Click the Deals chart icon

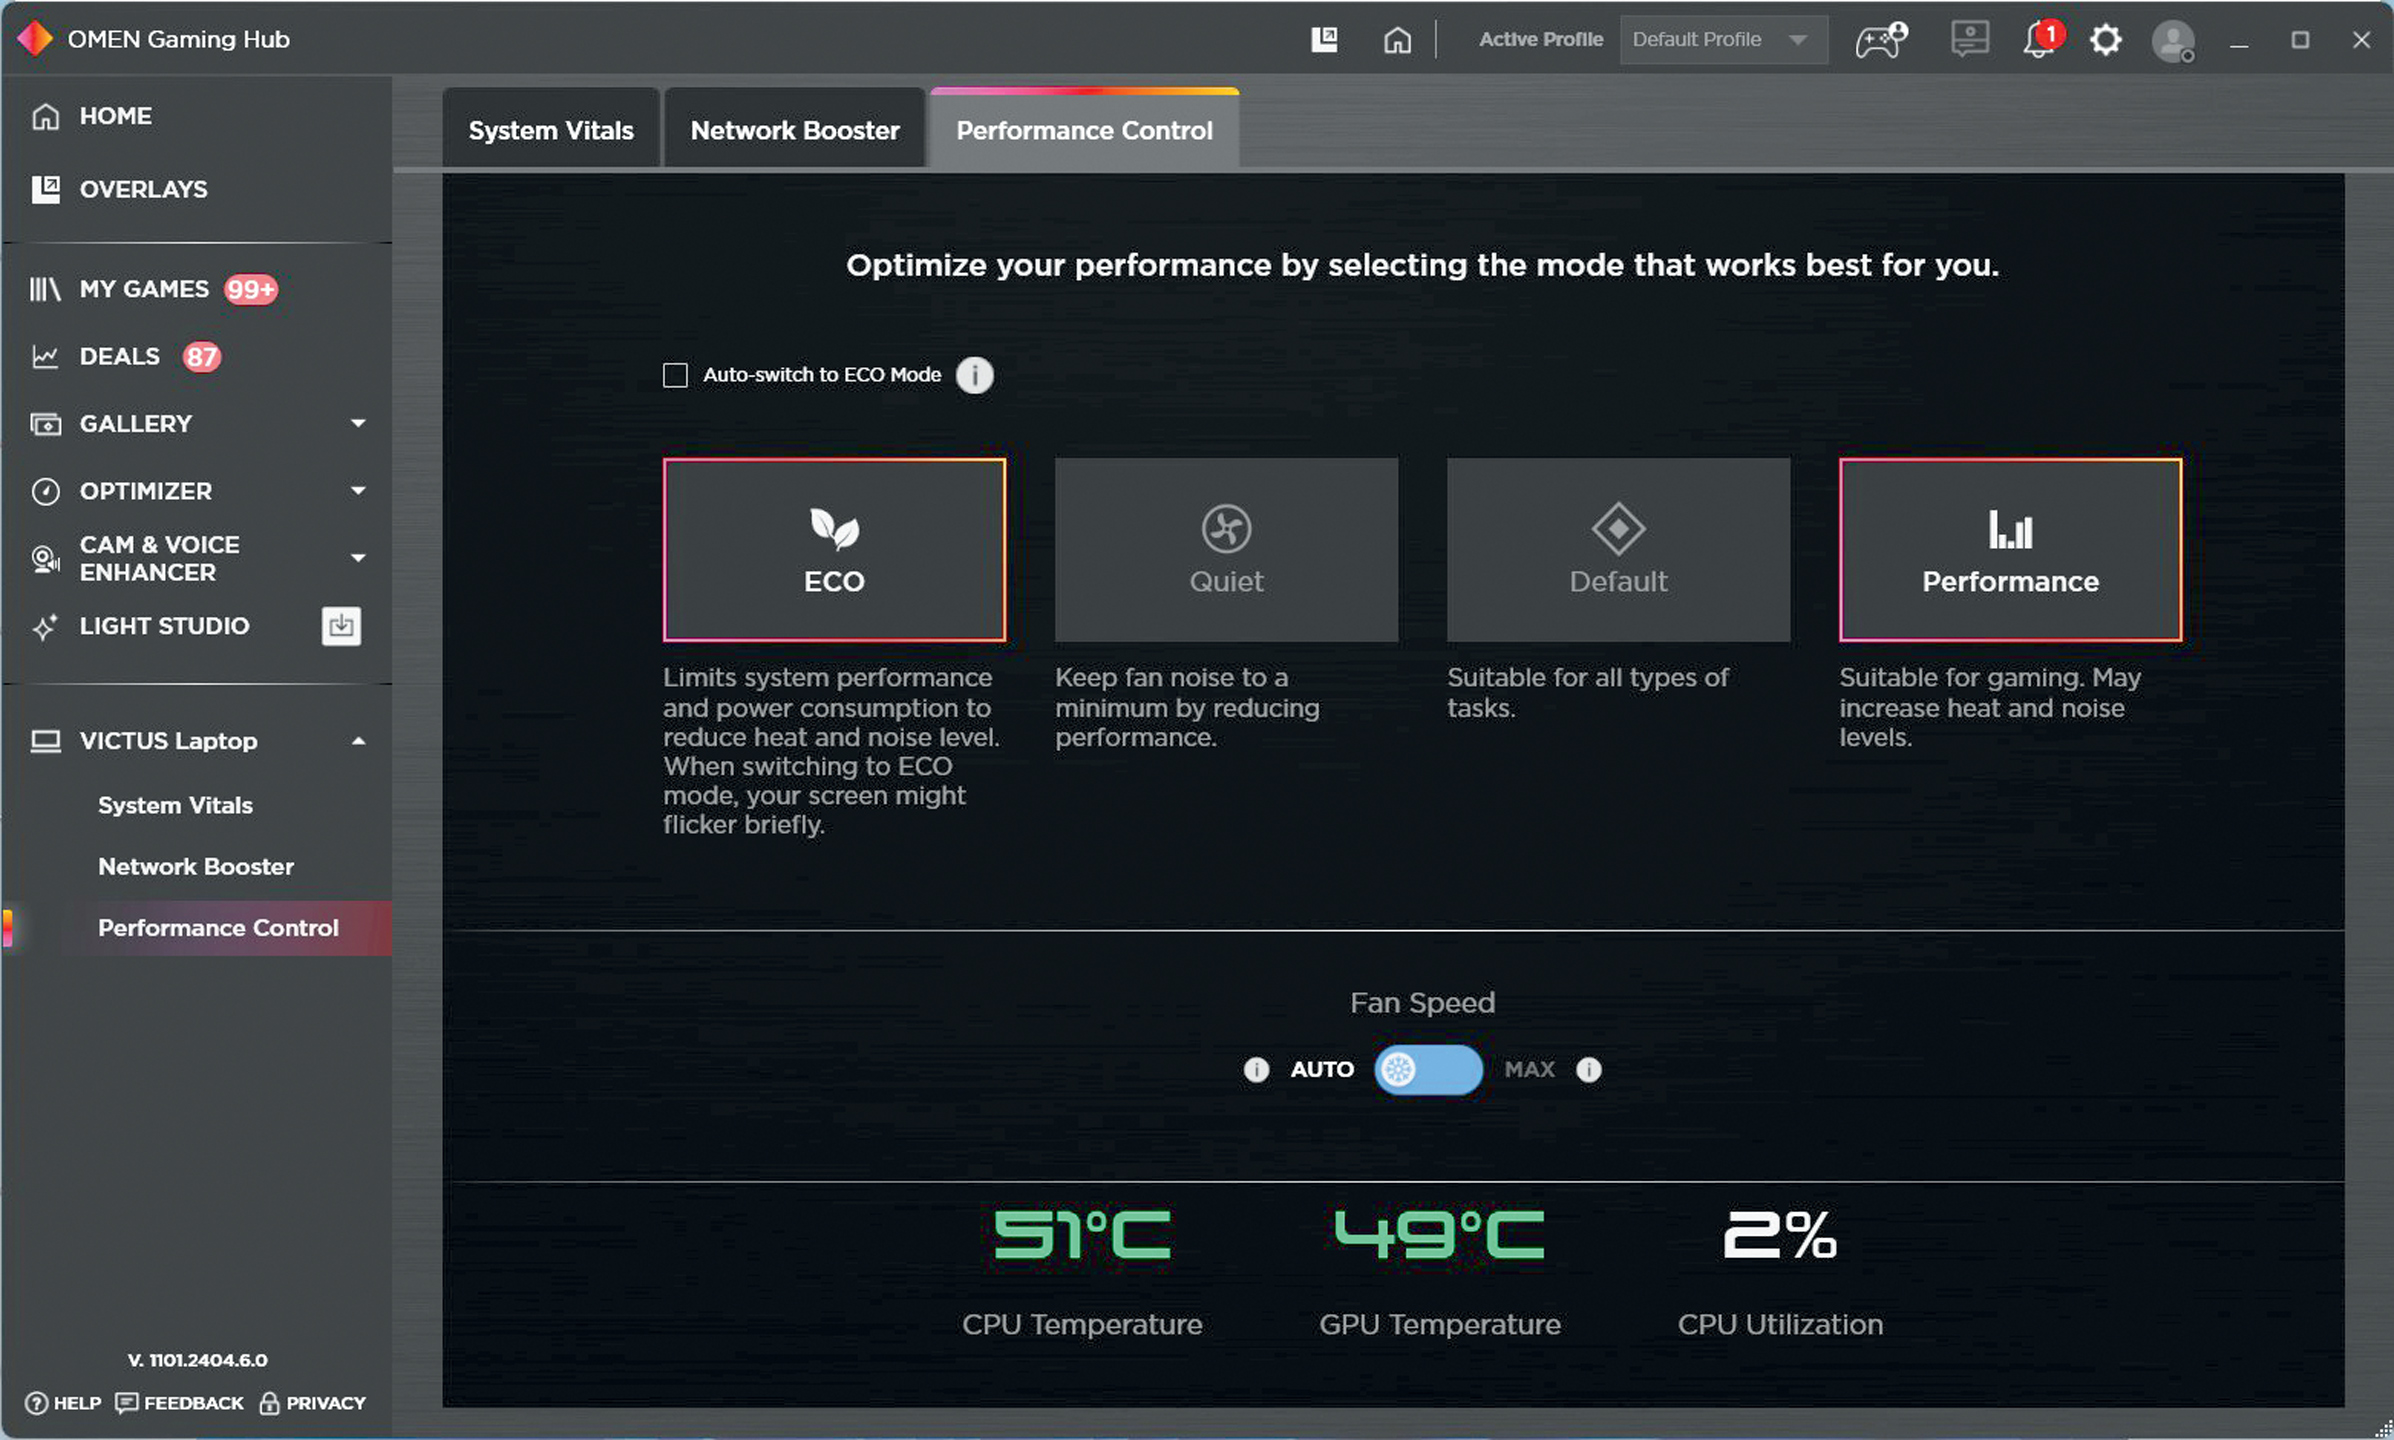(x=45, y=357)
